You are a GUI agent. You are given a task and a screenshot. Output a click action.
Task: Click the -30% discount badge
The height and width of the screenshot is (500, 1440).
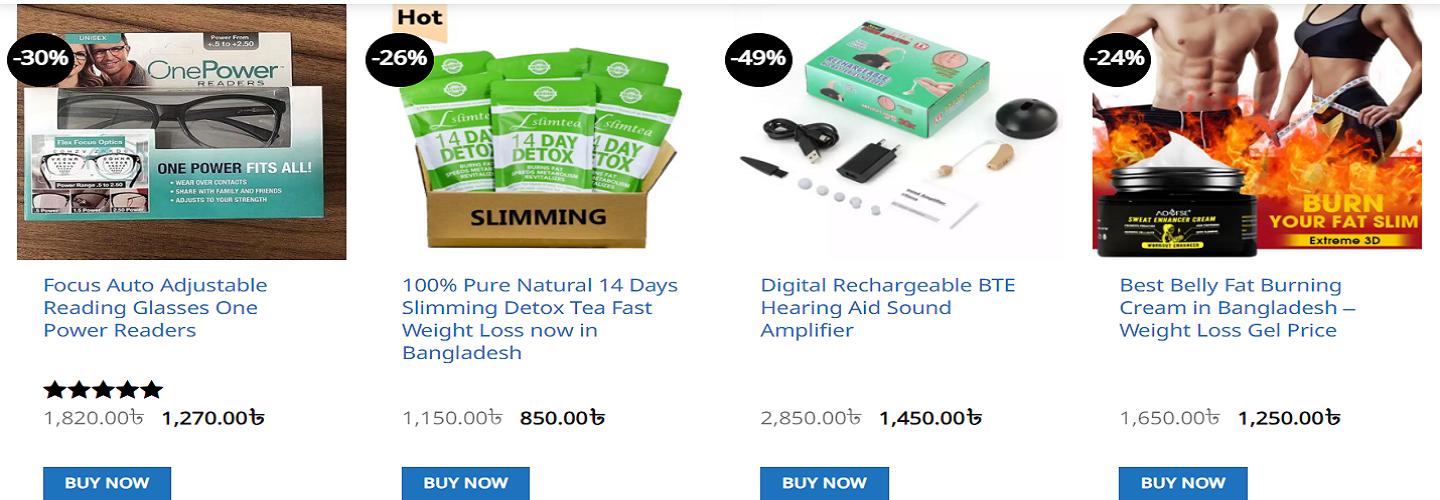coord(41,58)
